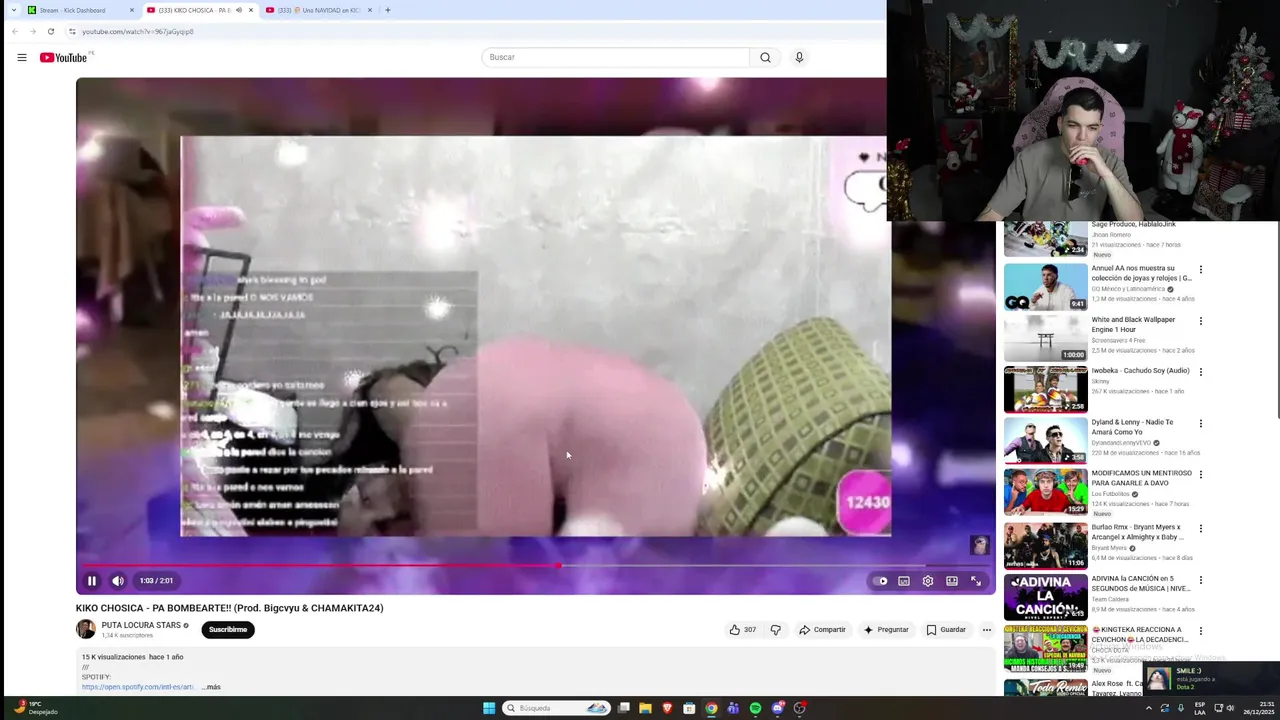Open the Spotify link in description
Screen dimensions: 1280x720
[x=138, y=687]
